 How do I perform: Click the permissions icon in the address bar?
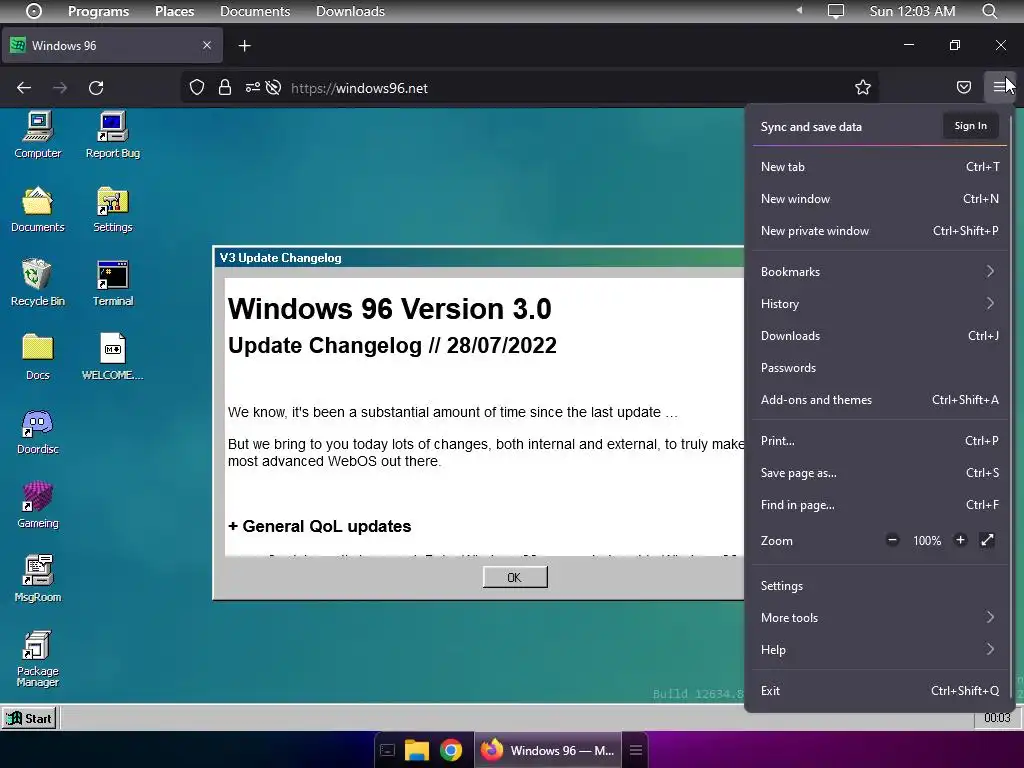point(252,88)
